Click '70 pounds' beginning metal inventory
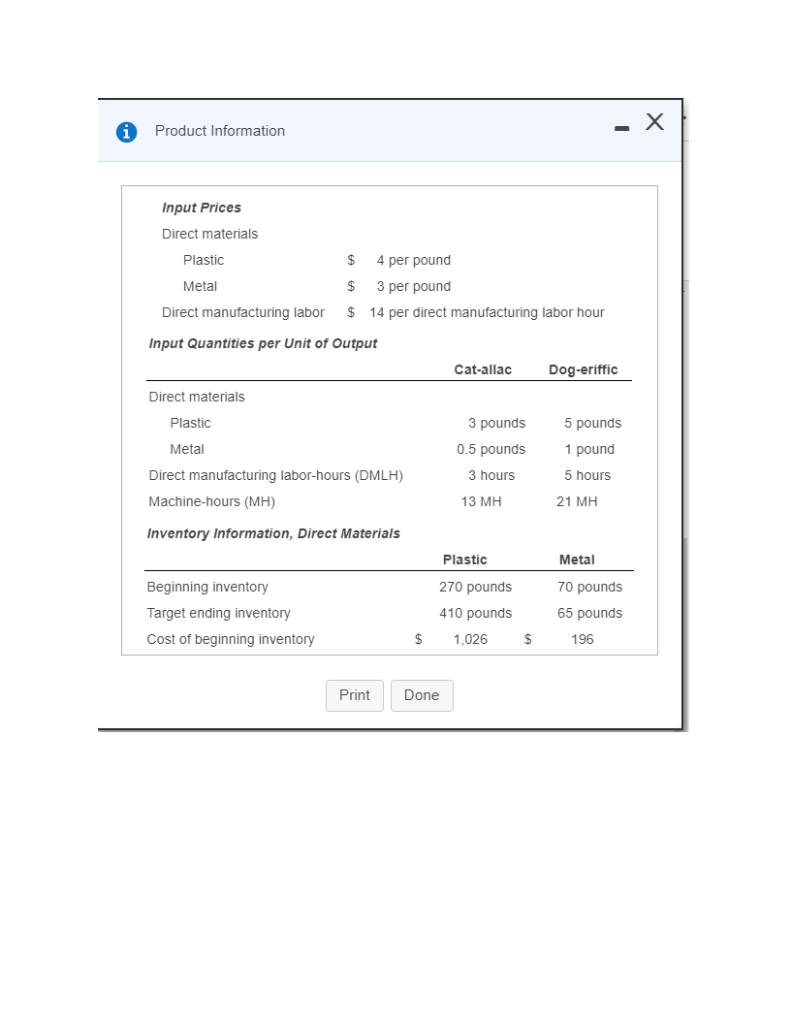Image resolution: width=791 pixels, height=1024 pixels. [x=590, y=587]
